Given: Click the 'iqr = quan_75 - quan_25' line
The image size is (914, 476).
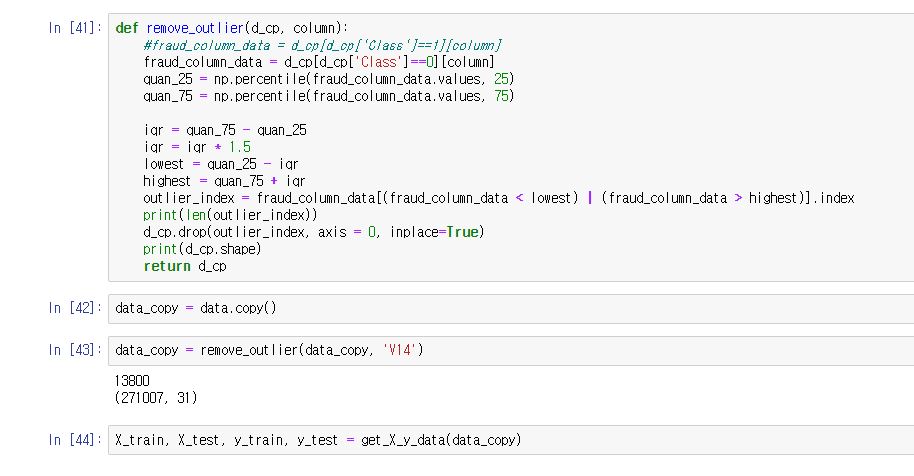Looking at the screenshot, I should coord(225,130).
